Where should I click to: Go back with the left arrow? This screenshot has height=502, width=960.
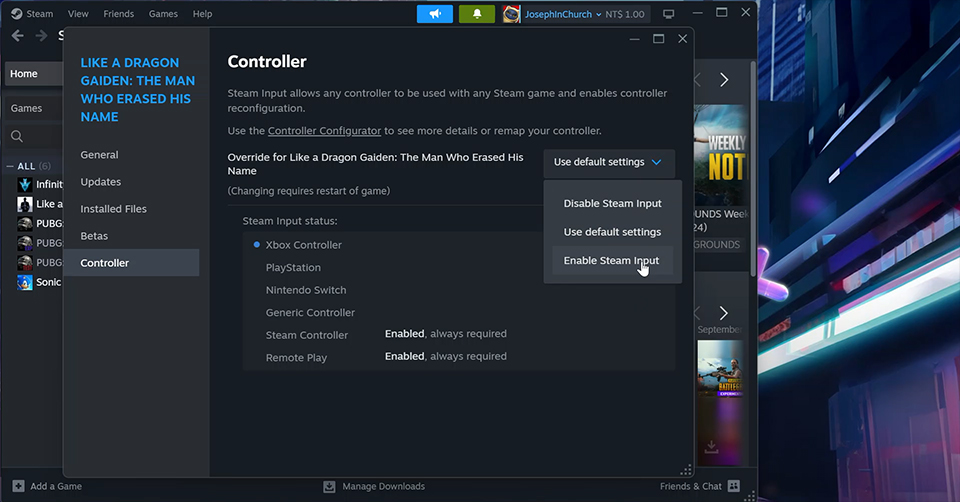[17, 36]
